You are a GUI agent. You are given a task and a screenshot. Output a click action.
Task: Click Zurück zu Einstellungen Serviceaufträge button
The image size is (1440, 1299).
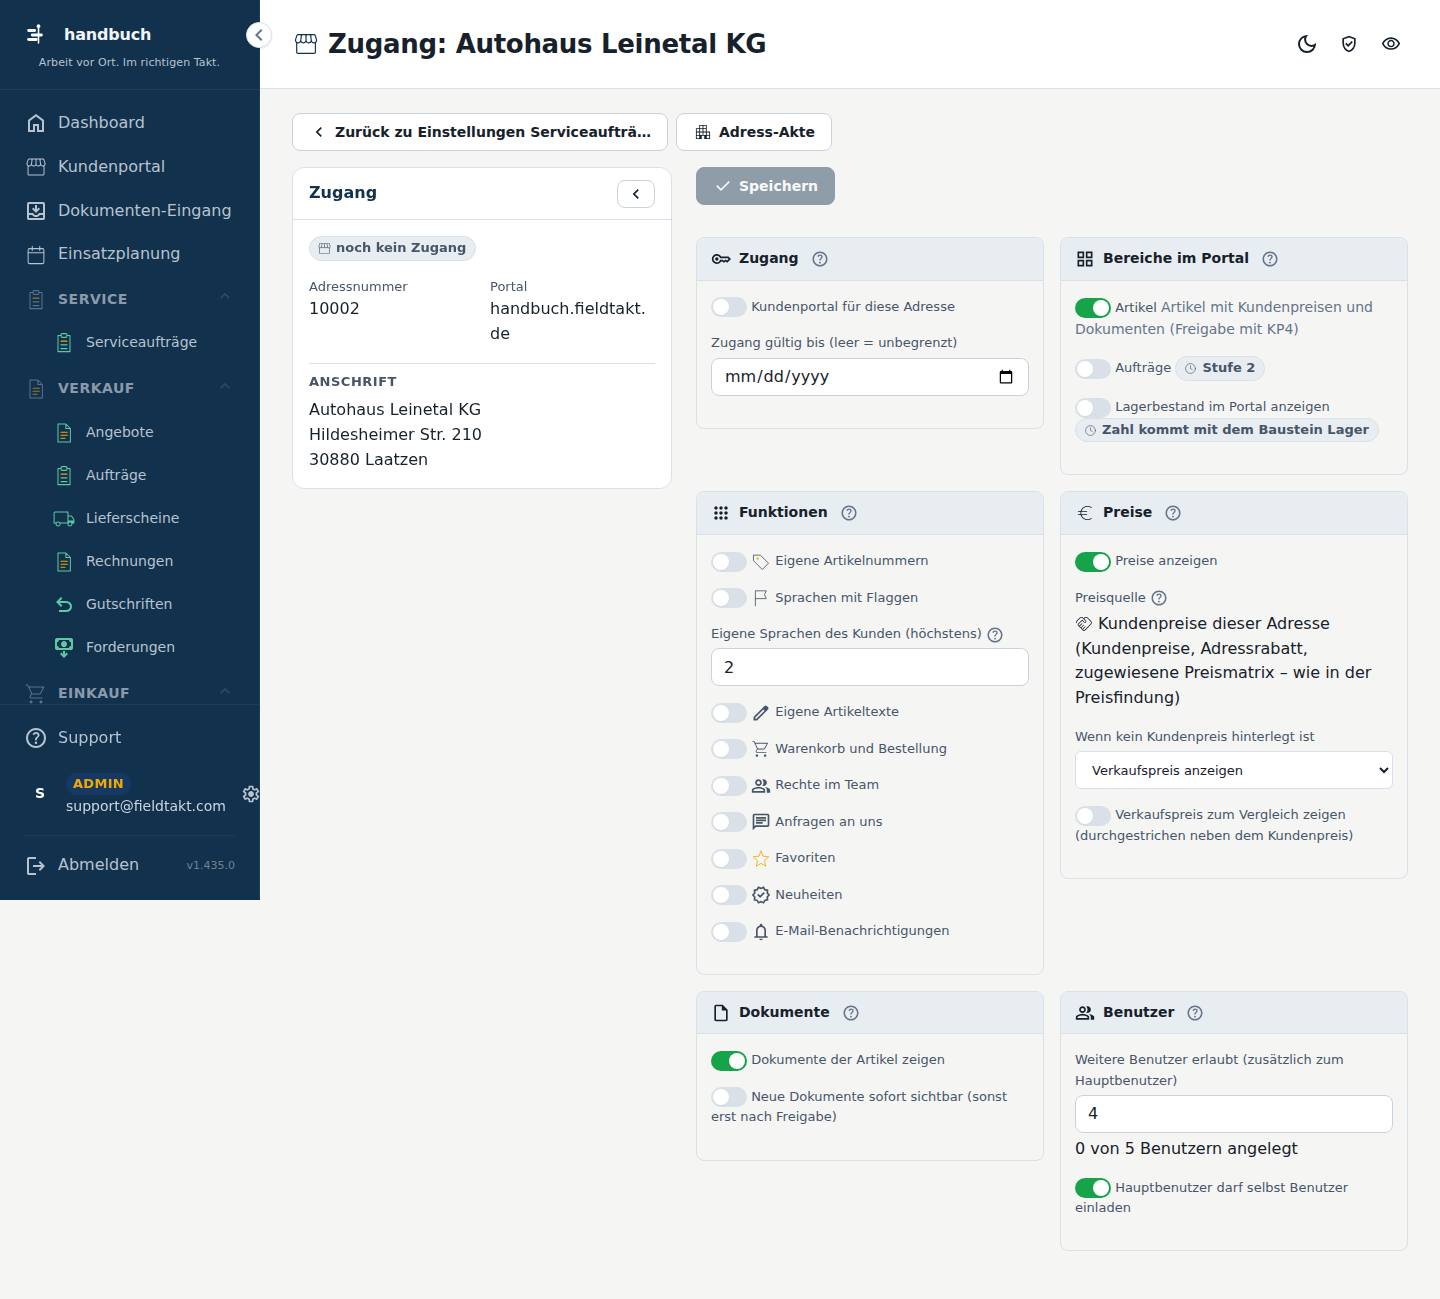click(480, 132)
